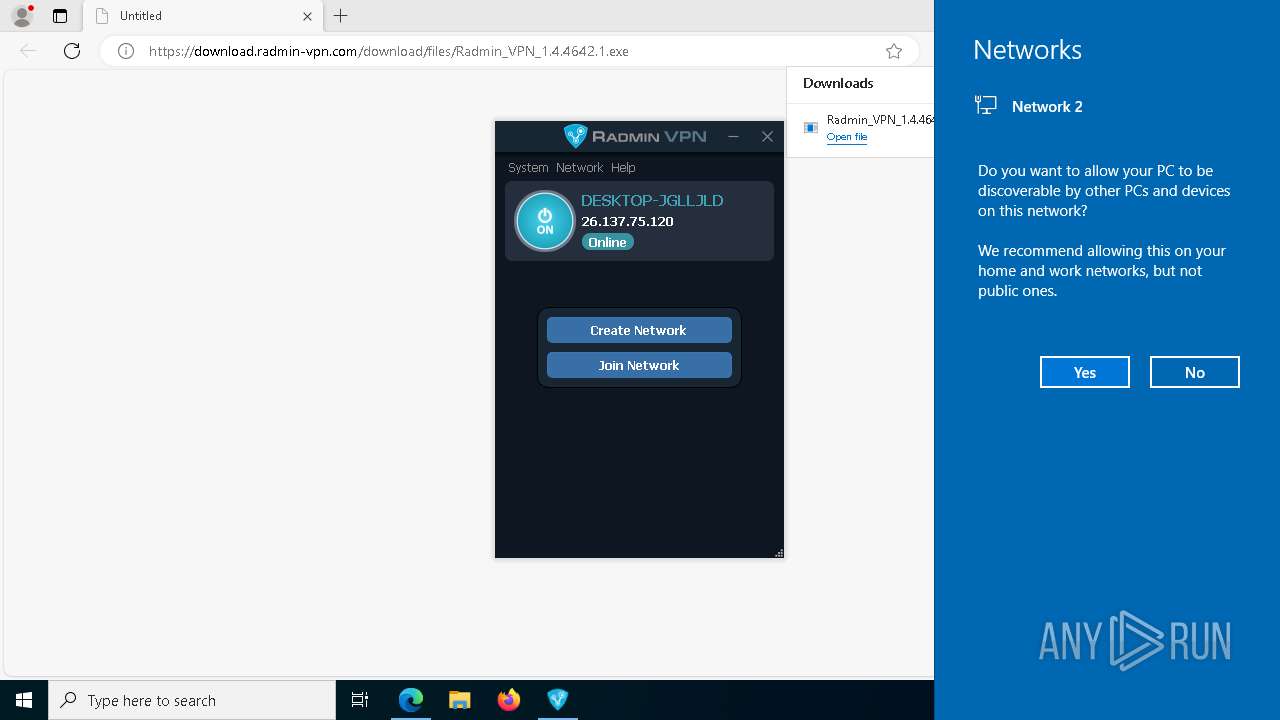The height and width of the screenshot is (720, 1280).
Task: Click the Radmin_VPN_1.4.464 download file name
Action: pos(880,120)
